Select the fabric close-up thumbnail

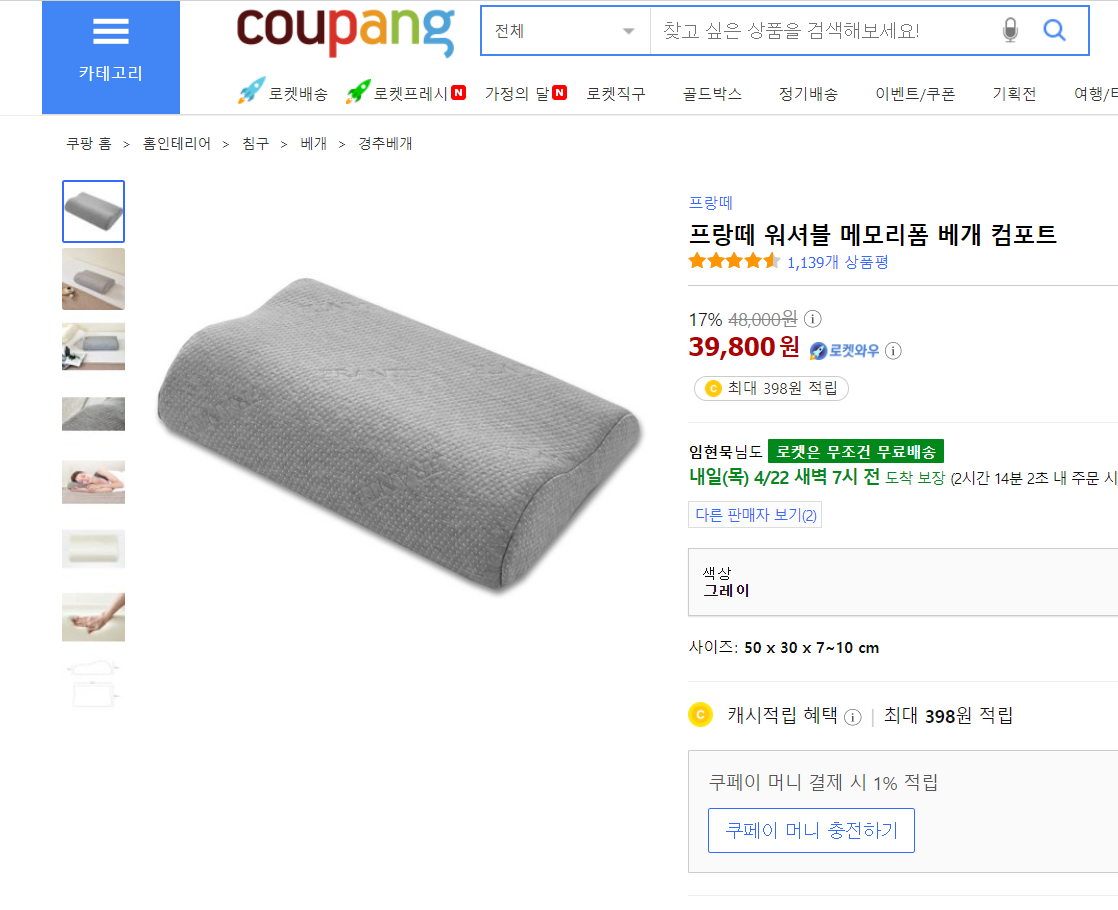[x=93, y=414]
